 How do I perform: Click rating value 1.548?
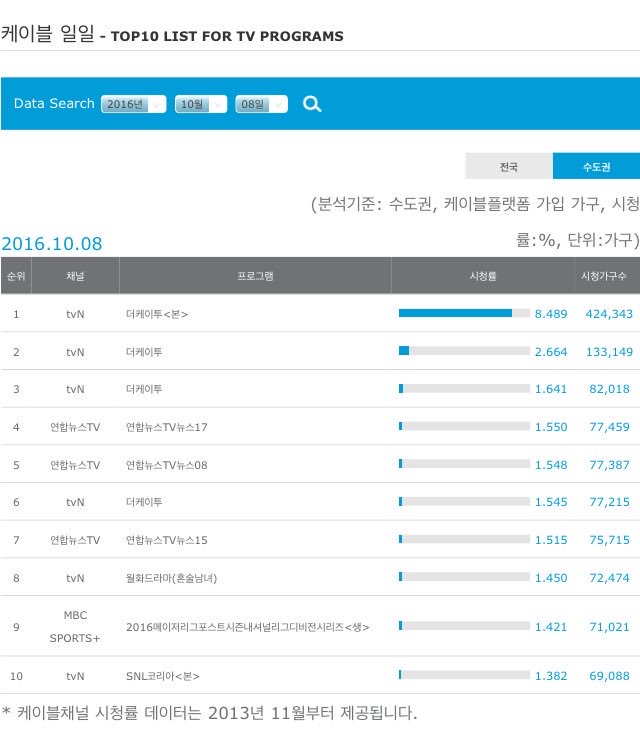point(551,465)
